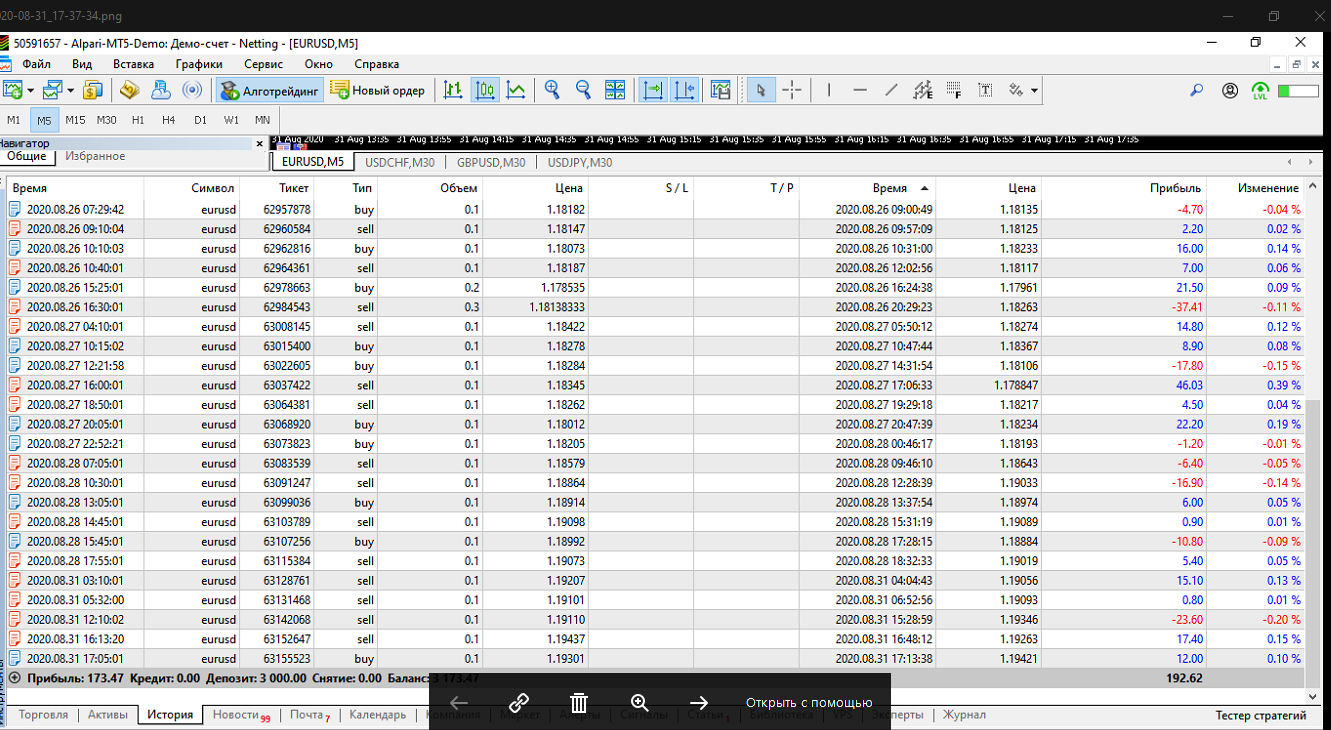1331x730 pixels.
Task: Select the Fibonacci retracement tool
Action: pyautogui.click(x=954, y=90)
